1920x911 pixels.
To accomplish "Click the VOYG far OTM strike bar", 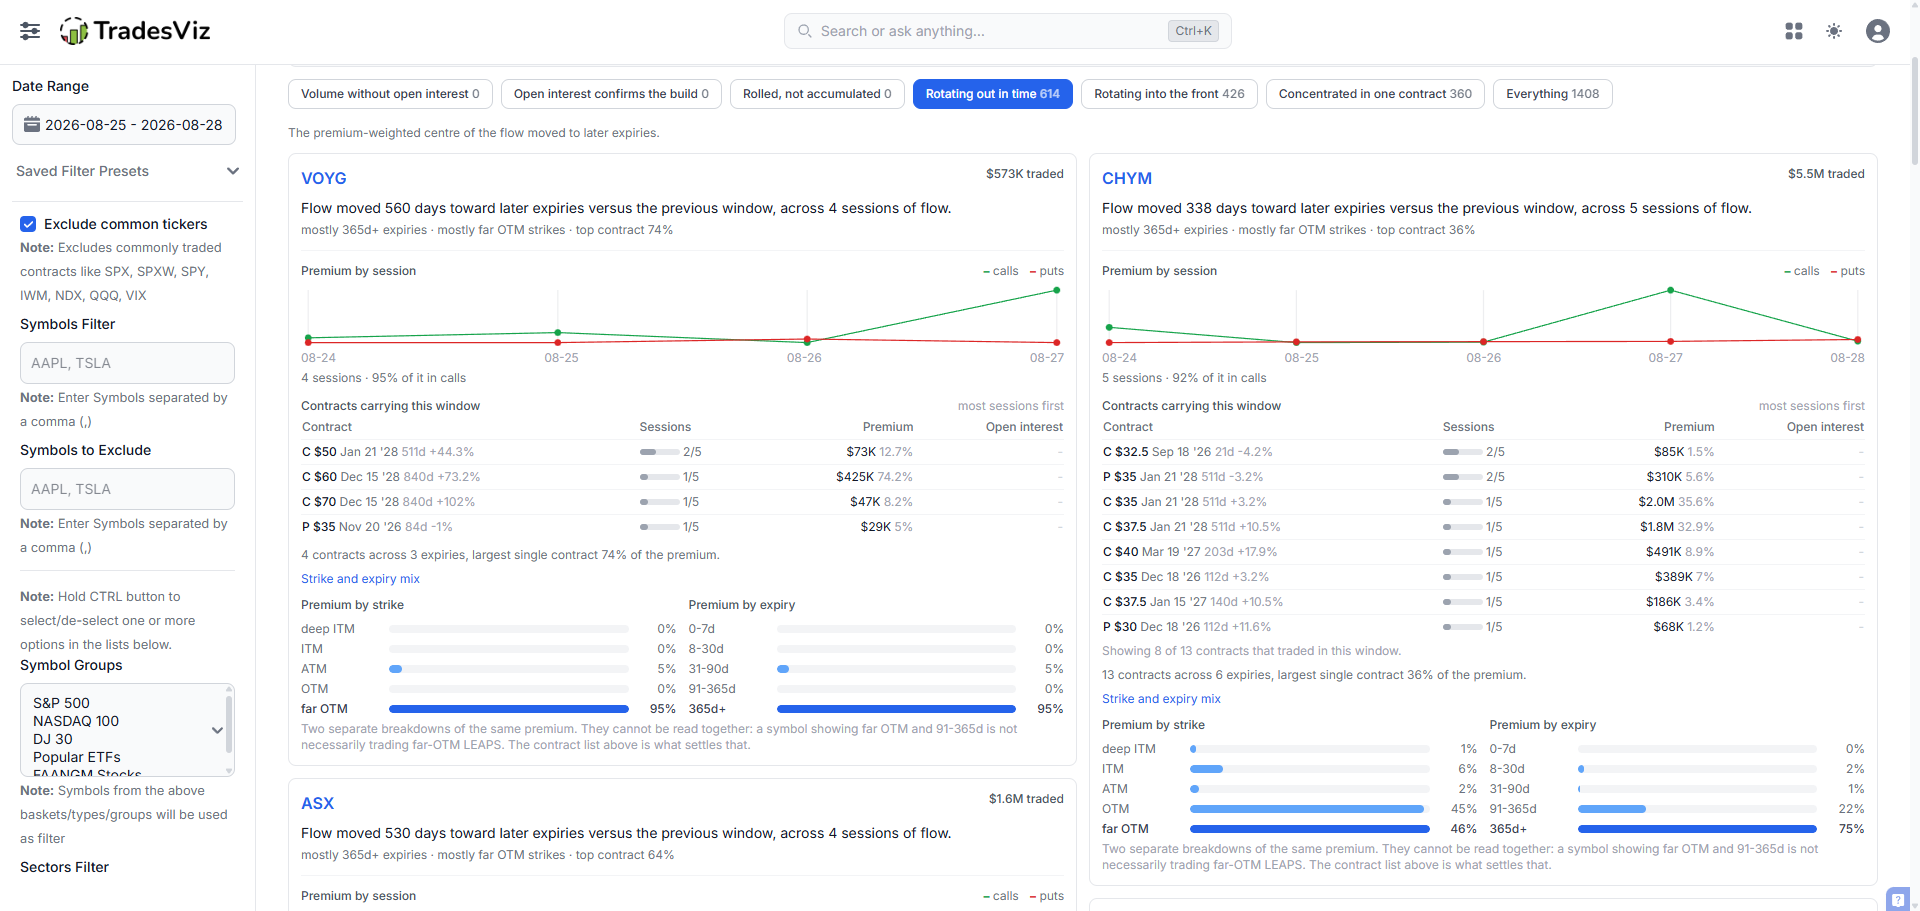I will pos(509,709).
